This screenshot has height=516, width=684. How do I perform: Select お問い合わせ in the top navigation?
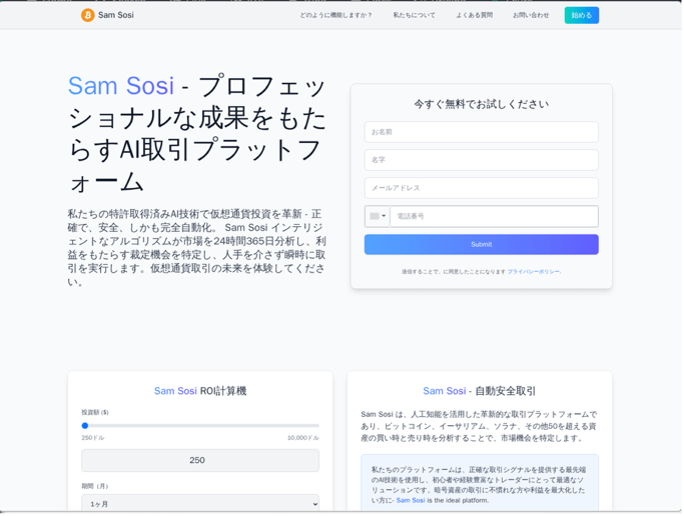(531, 15)
